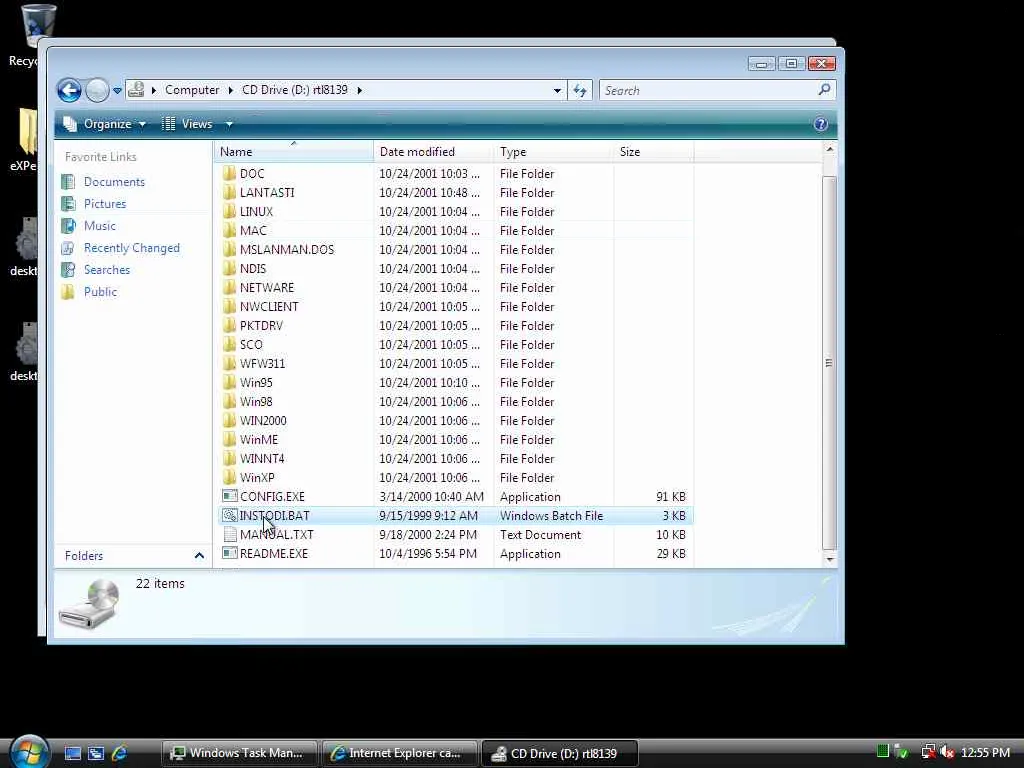Image resolution: width=1024 pixels, height=768 pixels.
Task: Select the WFW311 folder icon
Action: point(229,362)
